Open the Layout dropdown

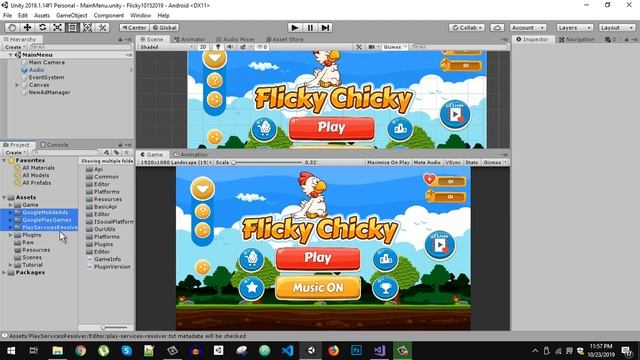point(617,27)
